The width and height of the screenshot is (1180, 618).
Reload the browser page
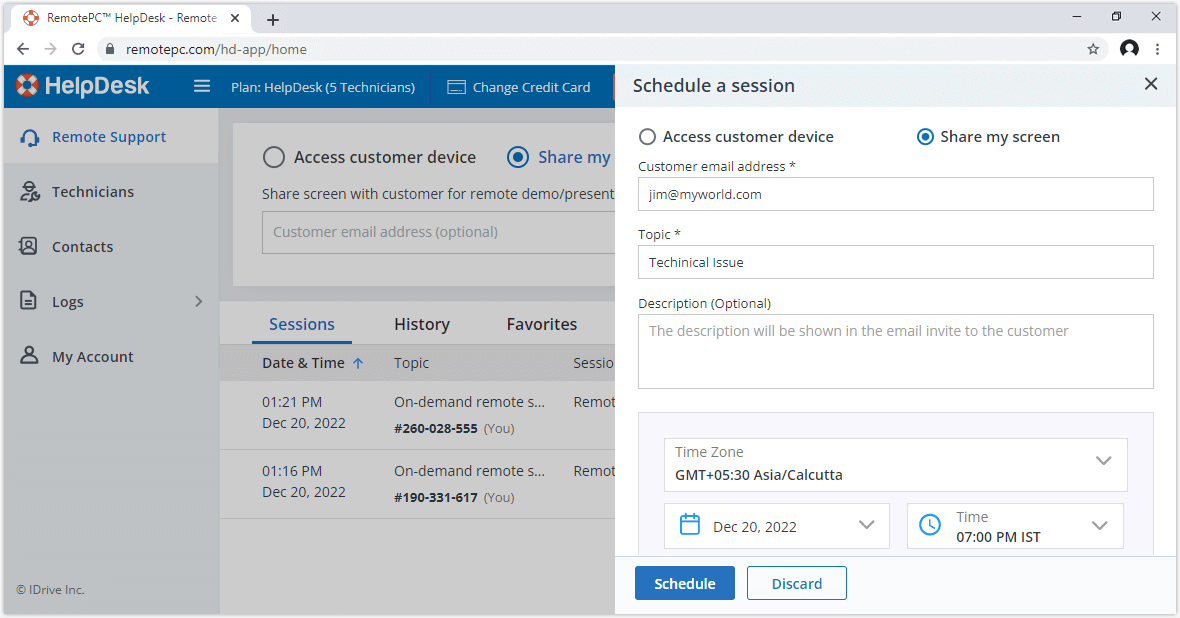tap(78, 49)
